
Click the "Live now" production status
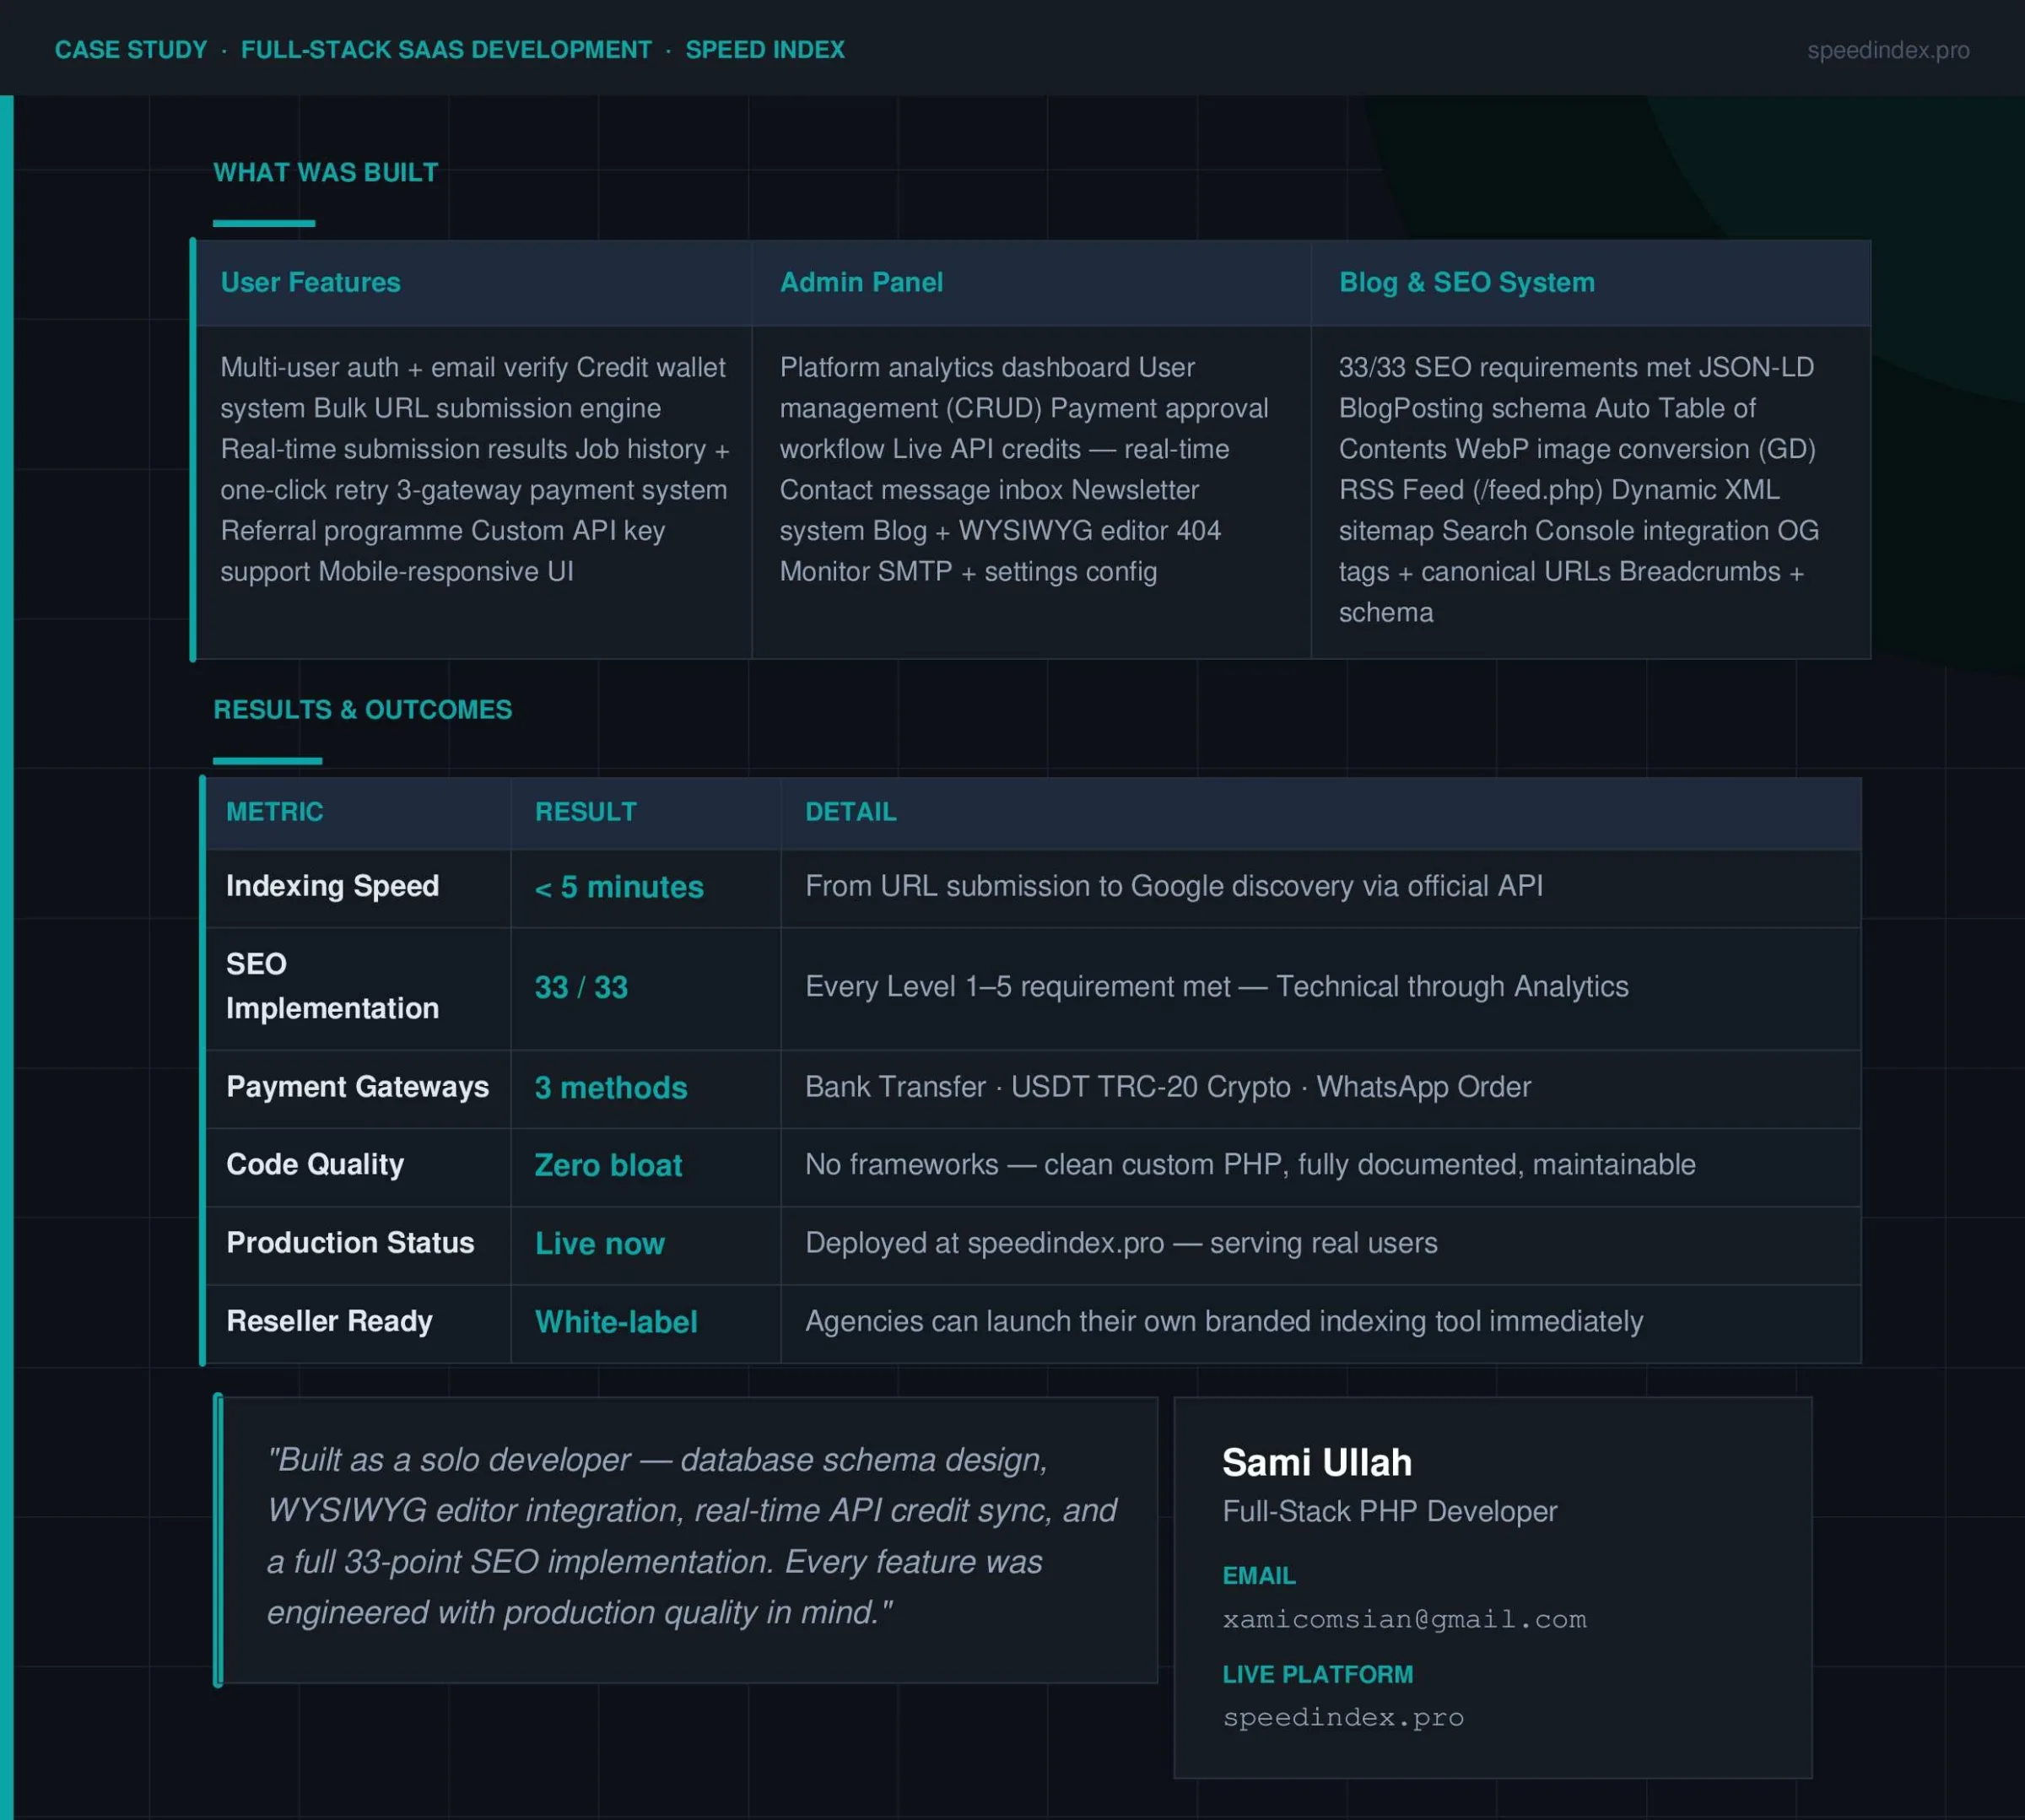[599, 1243]
